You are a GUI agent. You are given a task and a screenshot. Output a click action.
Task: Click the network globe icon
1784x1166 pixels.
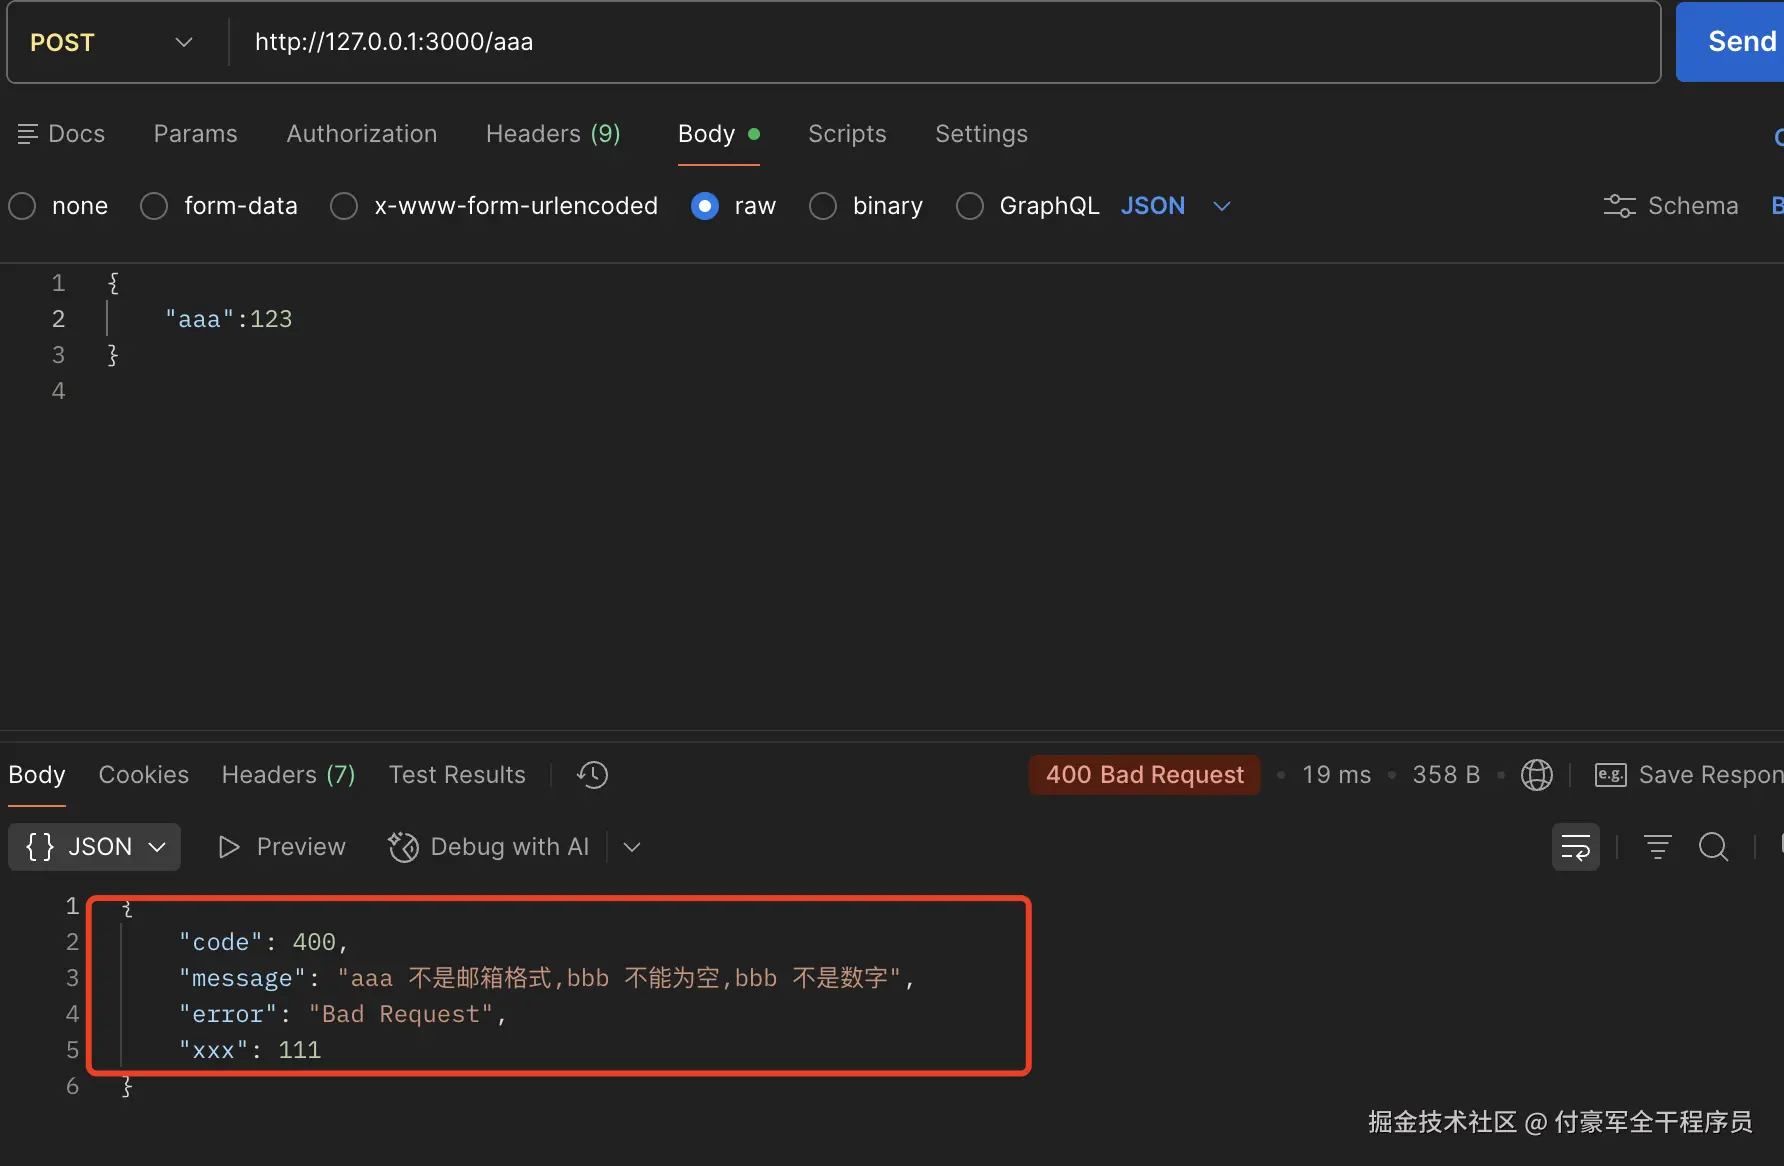1536,775
